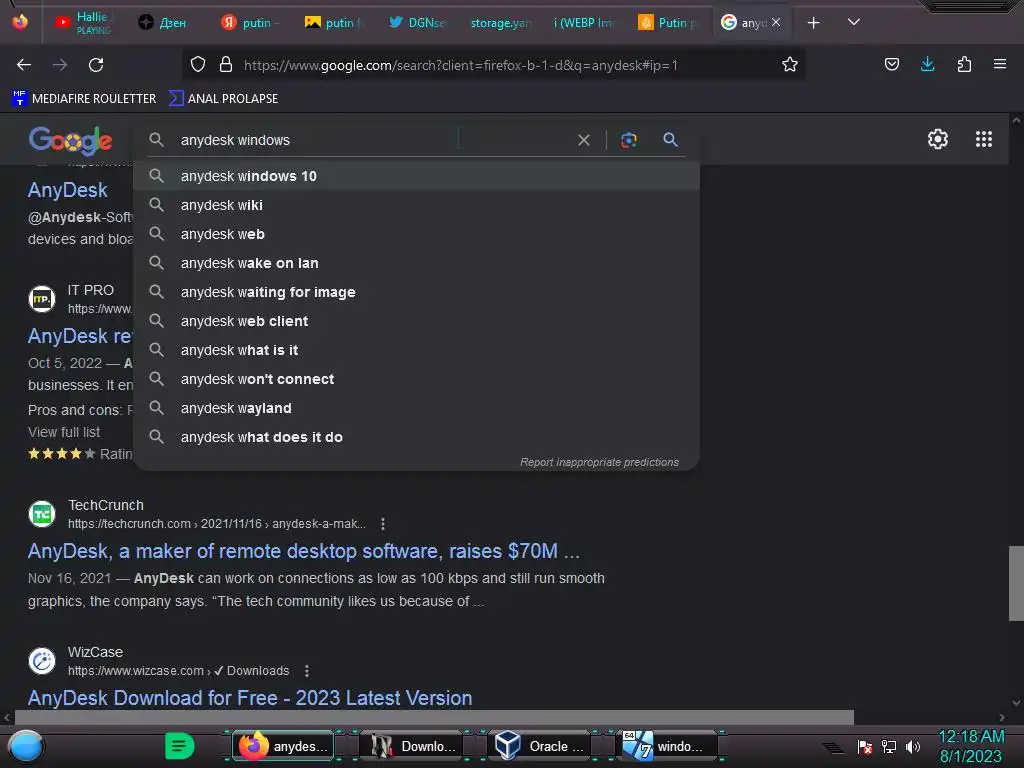This screenshot has height=768, width=1024.
Task: Click the Google logo
Action: 71,140
